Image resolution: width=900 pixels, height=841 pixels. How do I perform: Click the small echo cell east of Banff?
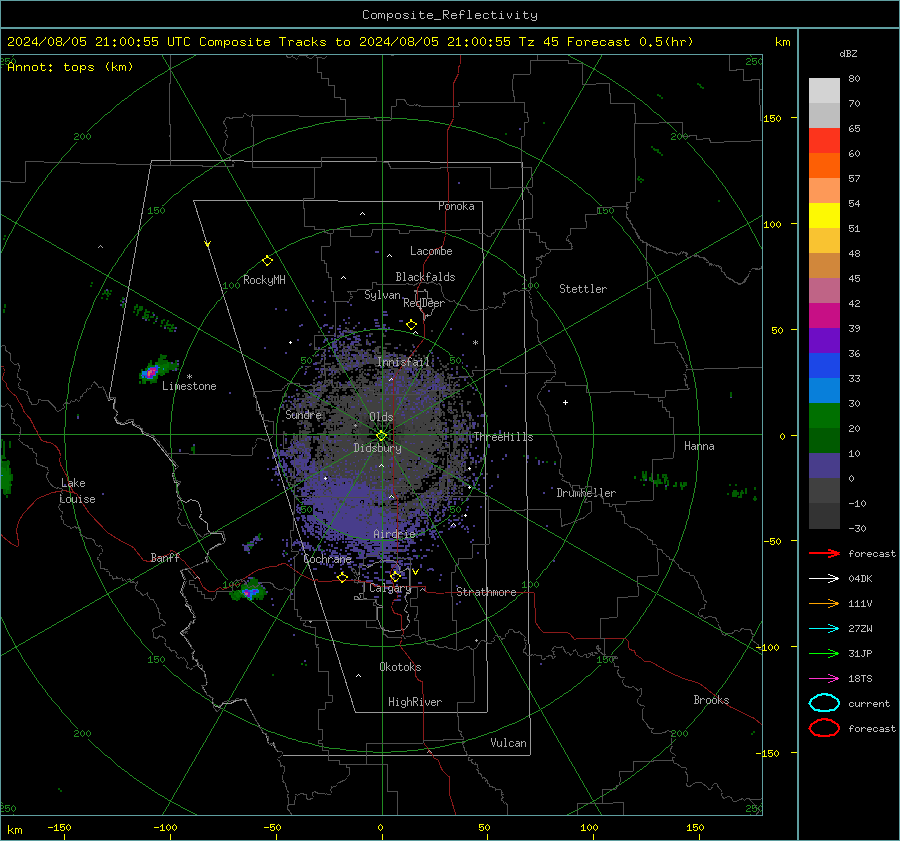[x=253, y=542]
